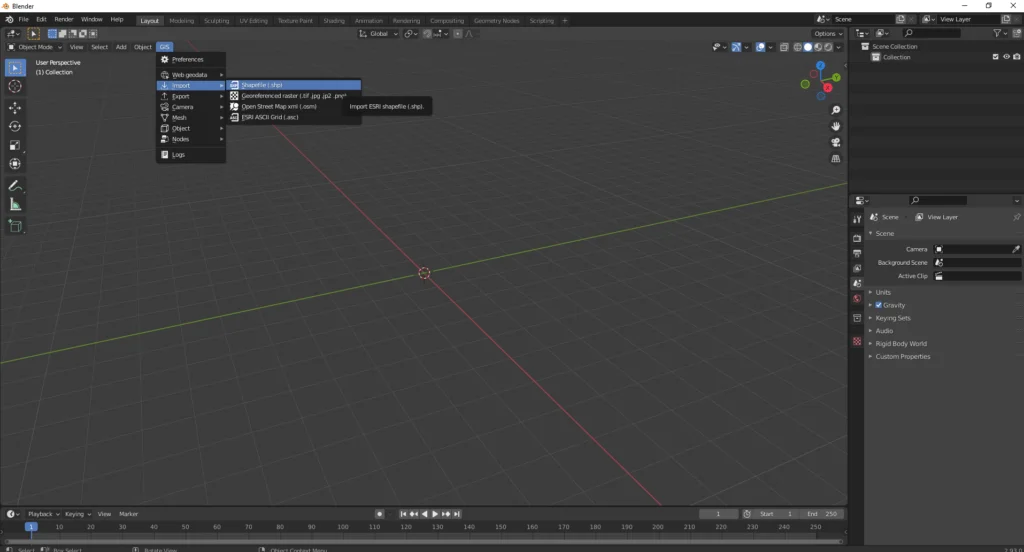The image size is (1024, 552).
Task: Choose Georeferenced raster import option
Action: (294, 96)
